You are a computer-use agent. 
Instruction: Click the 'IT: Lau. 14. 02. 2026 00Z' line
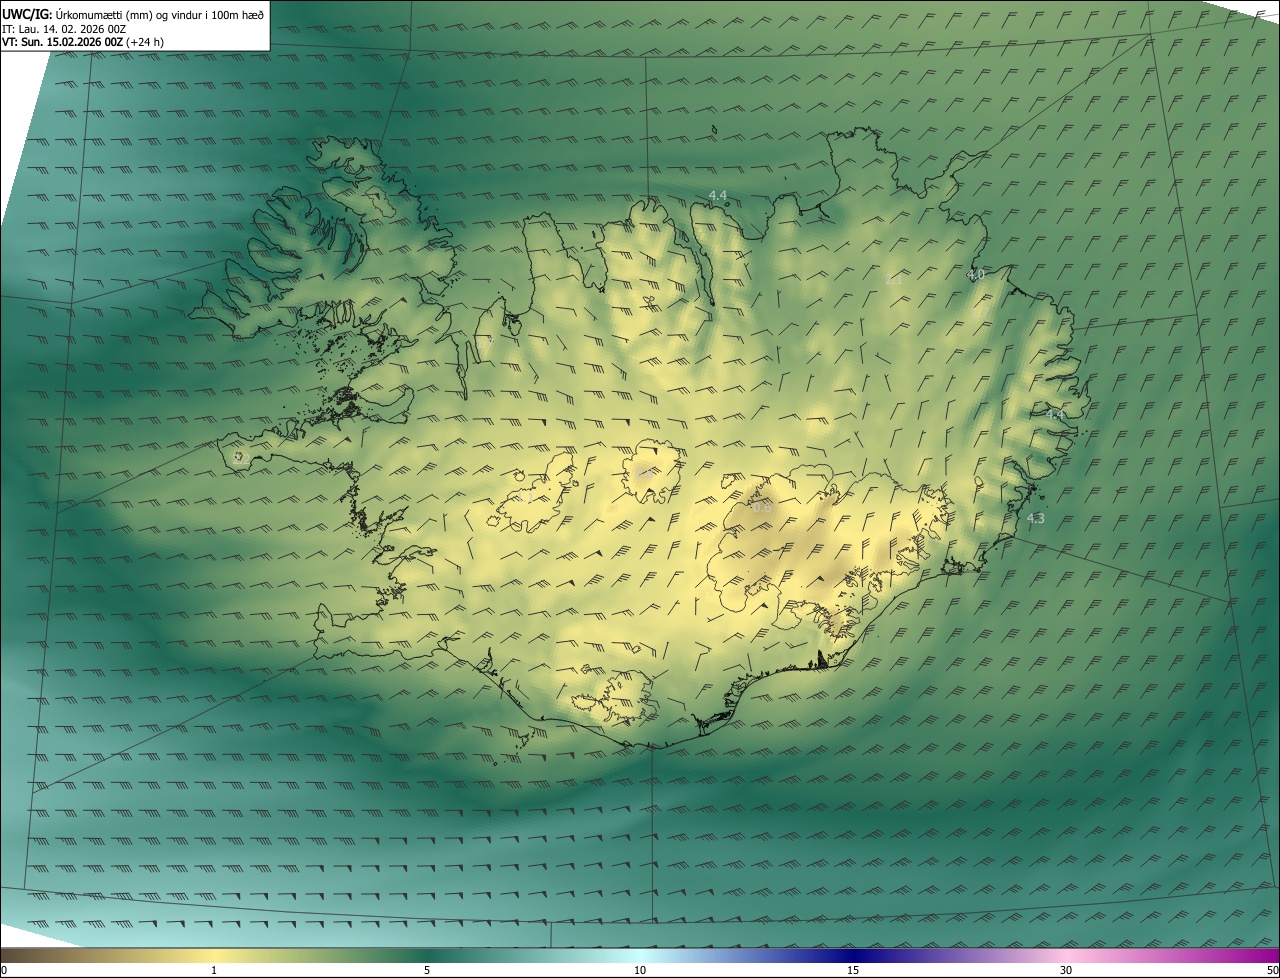[x=64, y=28]
